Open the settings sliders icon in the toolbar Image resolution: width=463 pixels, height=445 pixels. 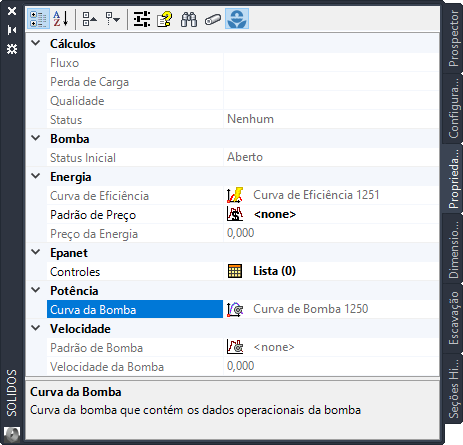point(142,19)
